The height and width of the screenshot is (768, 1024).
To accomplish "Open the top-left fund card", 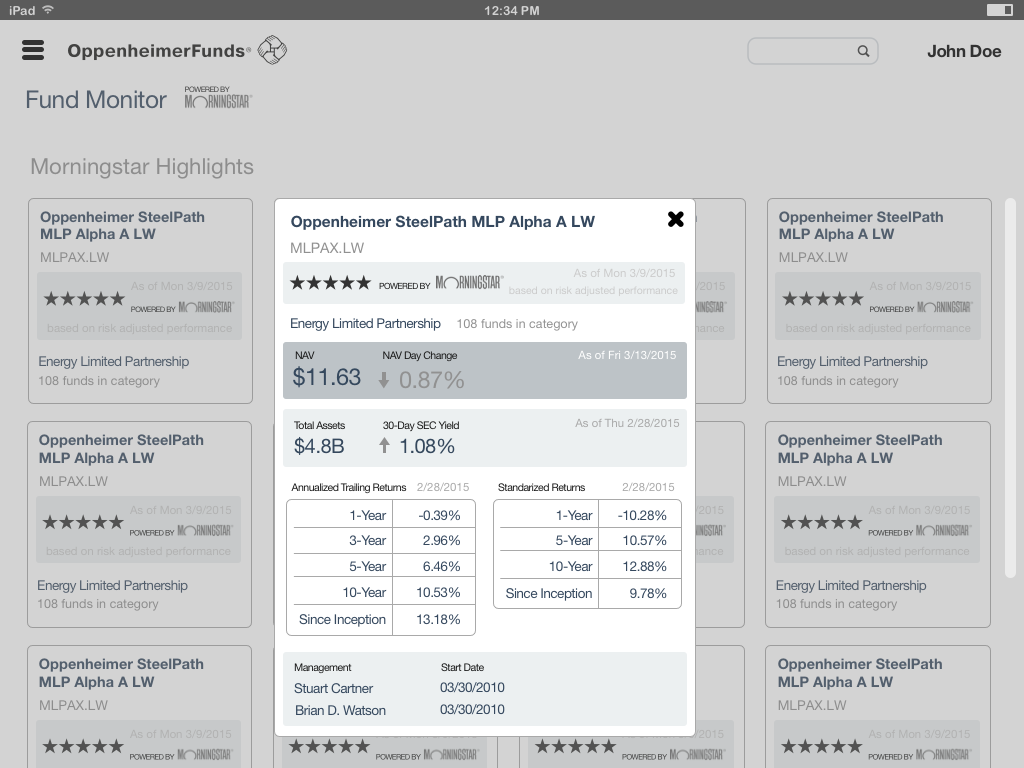I will (140, 301).
